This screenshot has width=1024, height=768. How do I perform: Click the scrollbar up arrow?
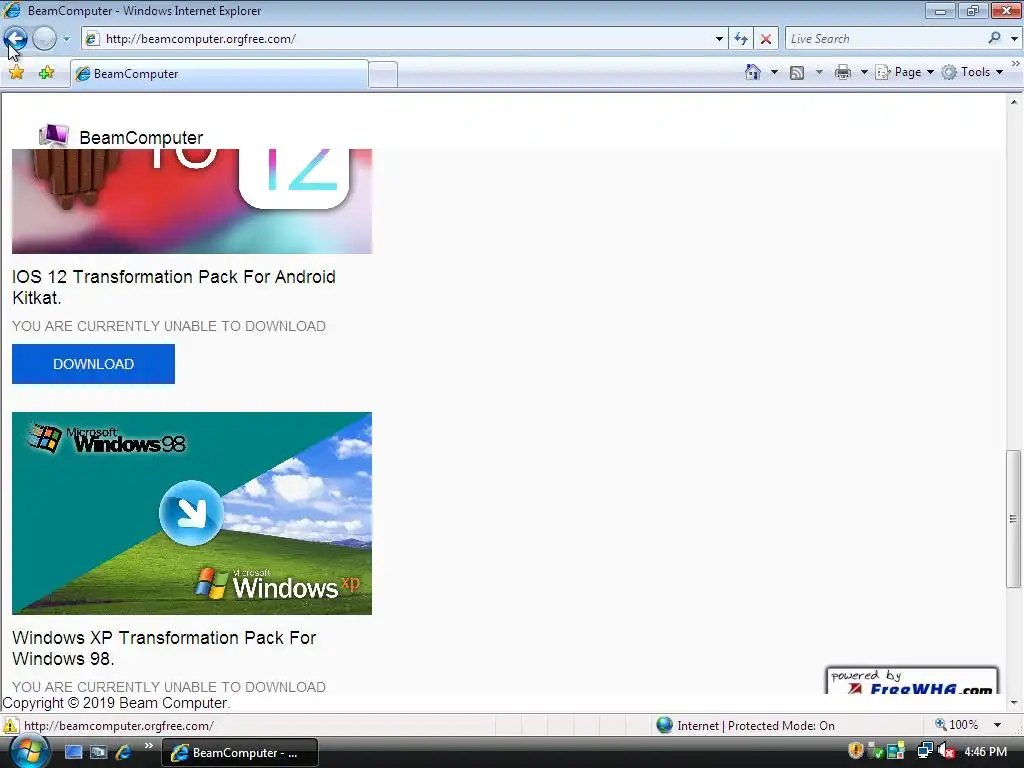pyautogui.click(x=1014, y=102)
